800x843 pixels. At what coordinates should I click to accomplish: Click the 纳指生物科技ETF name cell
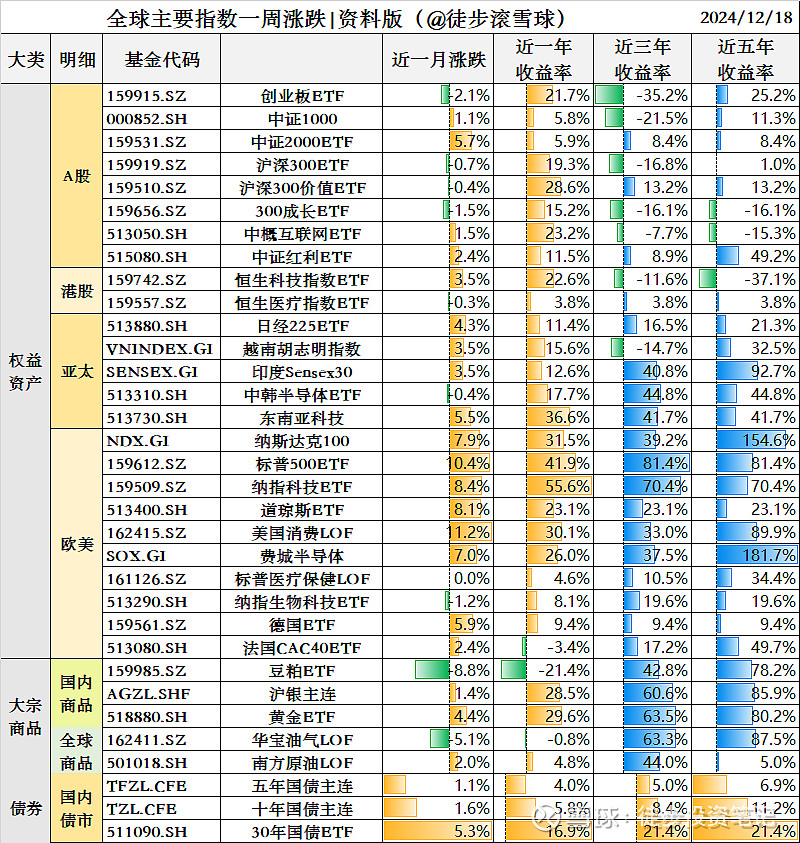click(x=302, y=602)
